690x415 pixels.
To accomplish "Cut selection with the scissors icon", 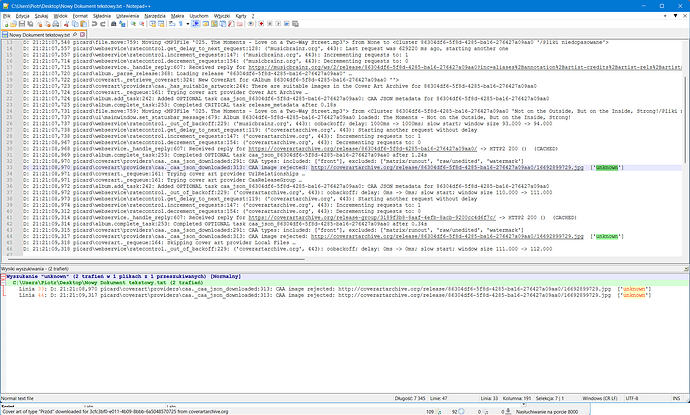I will coord(66,24).
